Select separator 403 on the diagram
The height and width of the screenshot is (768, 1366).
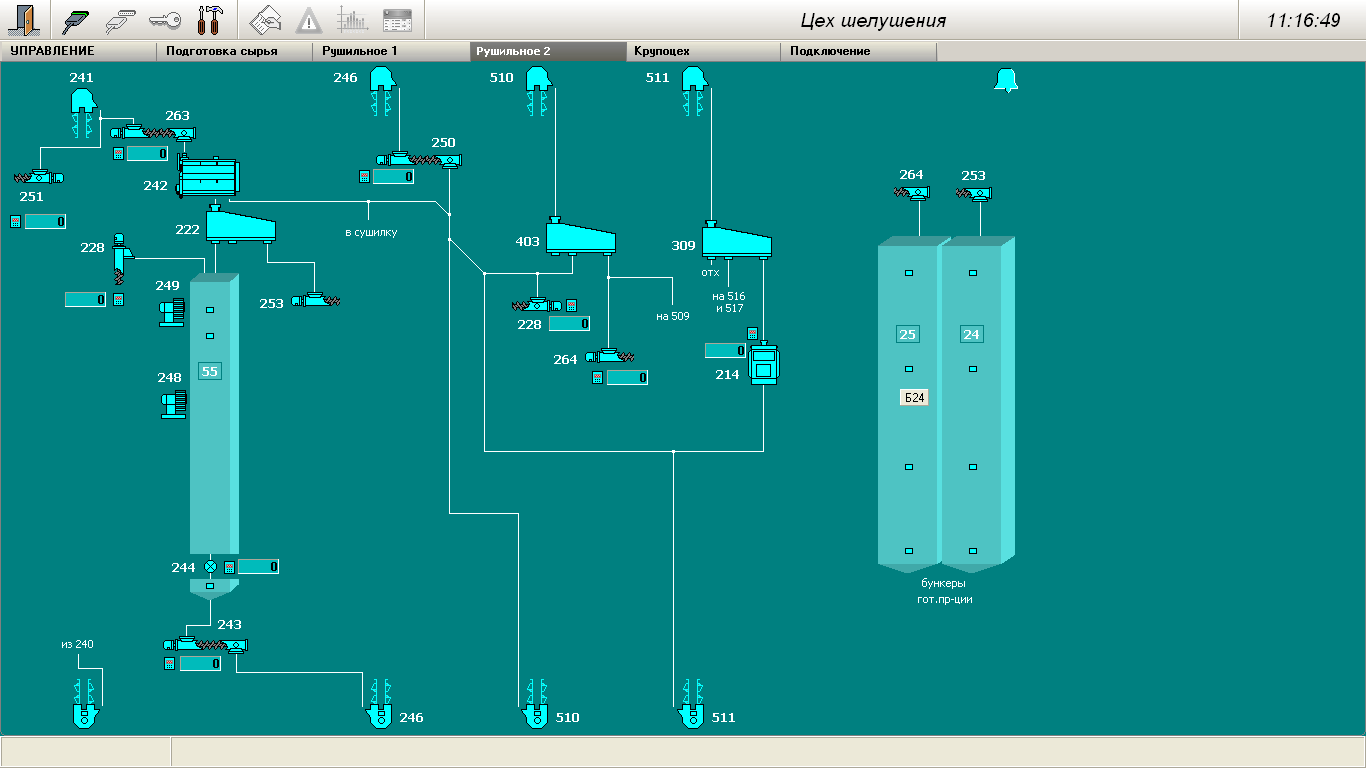(580, 238)
